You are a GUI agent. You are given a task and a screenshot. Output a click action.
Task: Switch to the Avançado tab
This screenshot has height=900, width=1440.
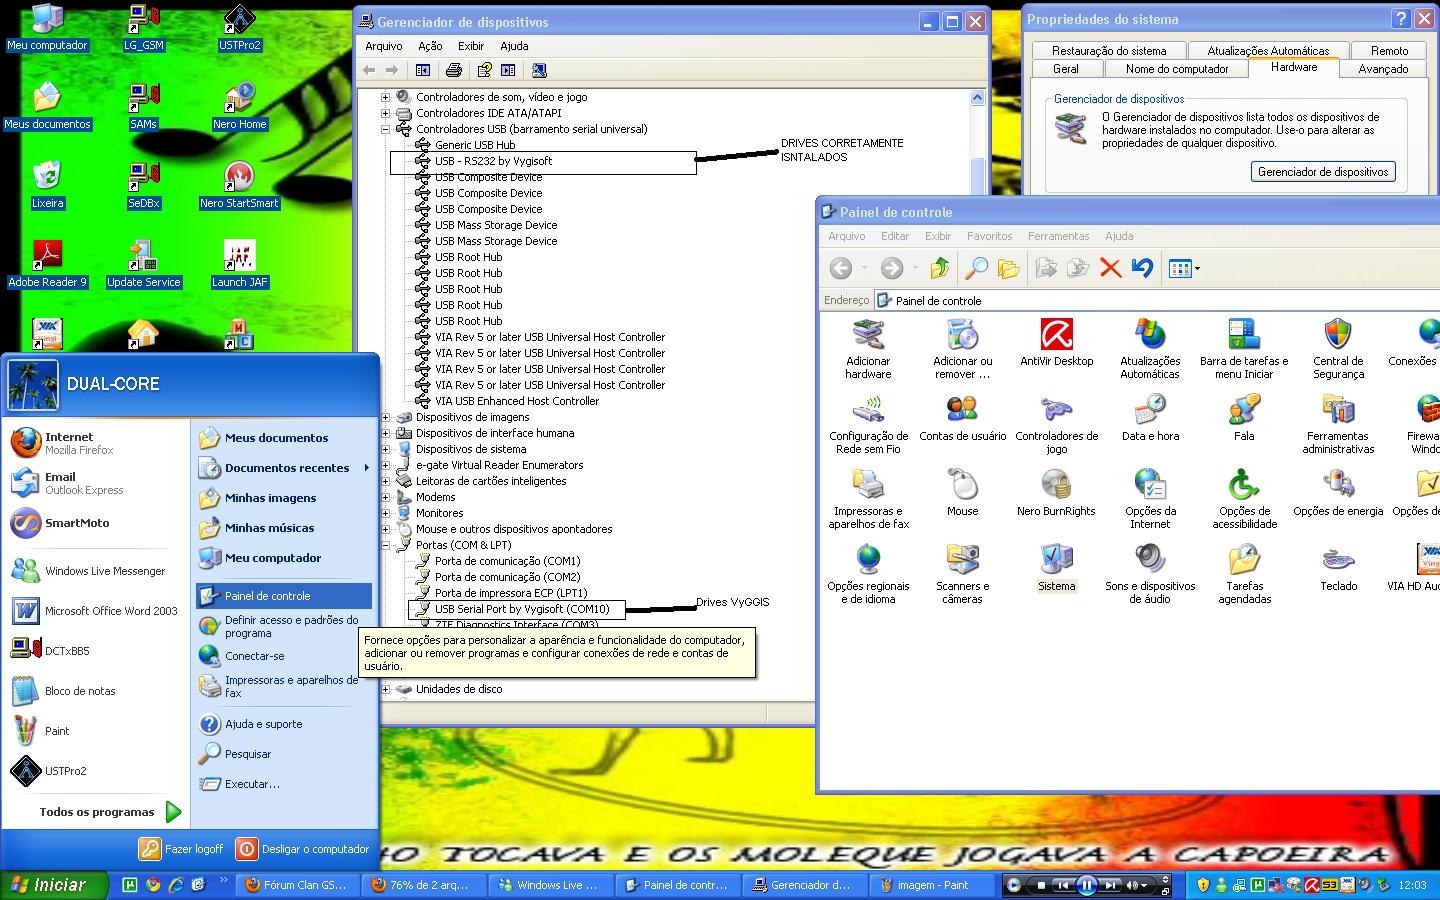(x=1383, y=69)
